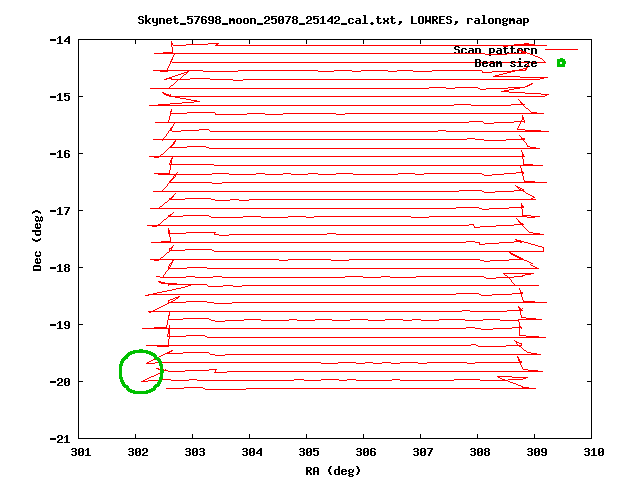640x480 pixels.
Task: Click the y-axis tick label -14
Action: (x=60, y=40)
